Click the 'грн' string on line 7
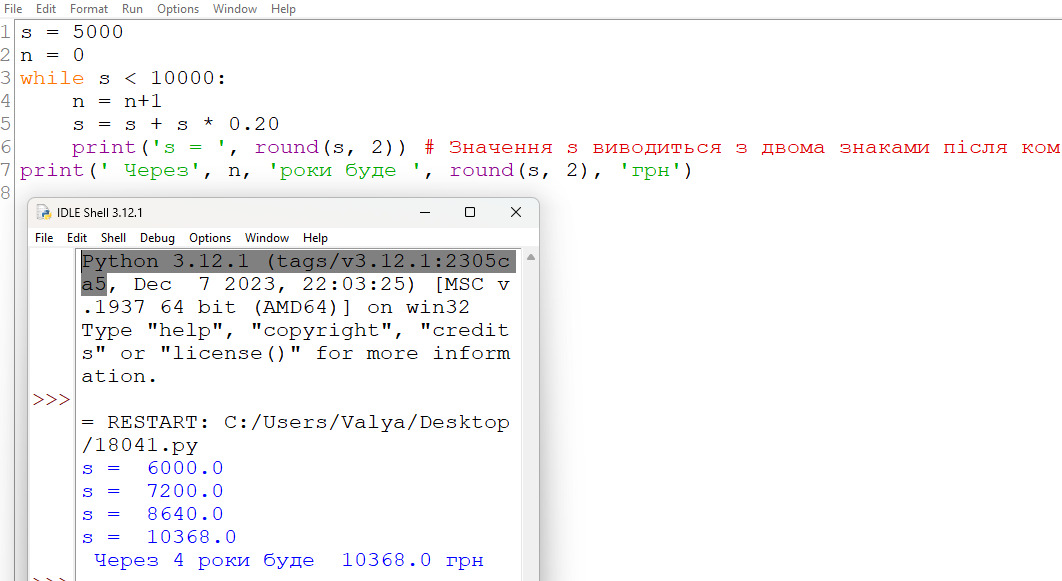Image resolution: width=1062 pixels, height=581 pixels. (x=650, y=170)
